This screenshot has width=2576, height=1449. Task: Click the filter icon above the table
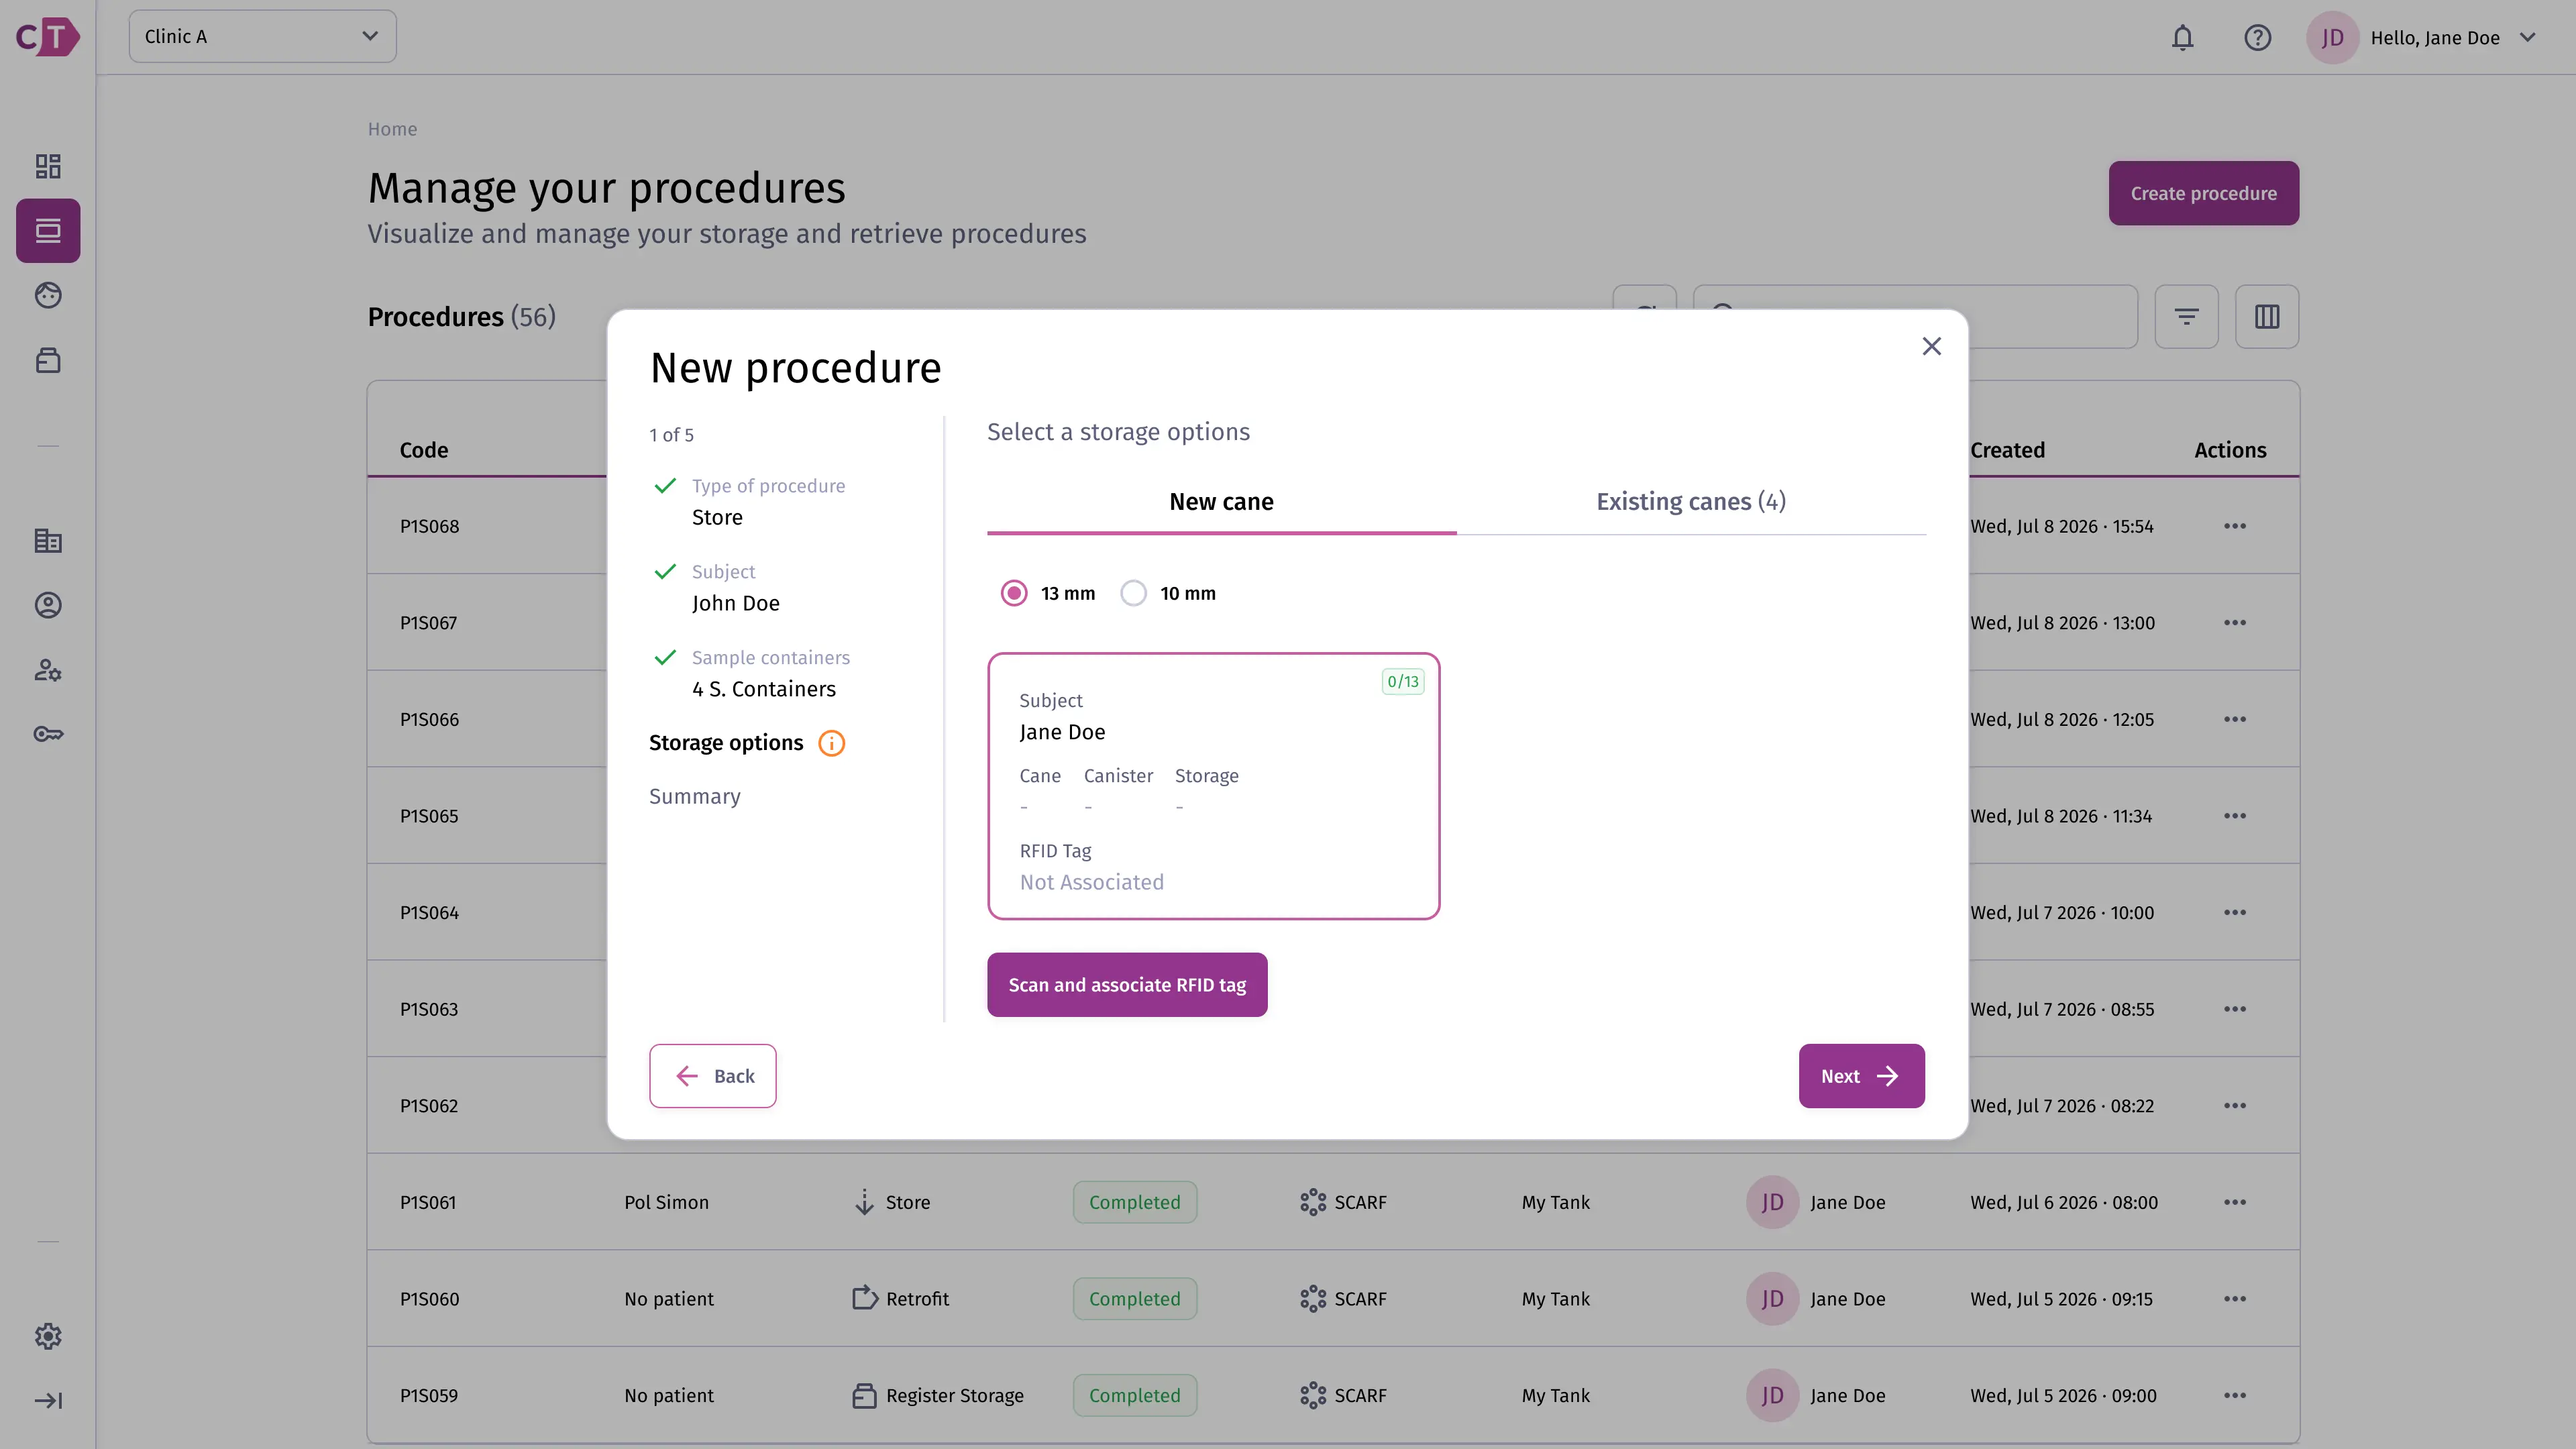coord(2186,317)
